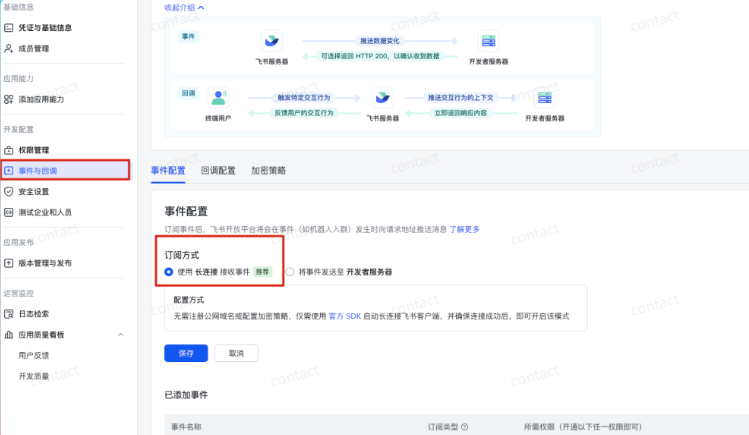Click the 取消 button

tap(236, 353)
